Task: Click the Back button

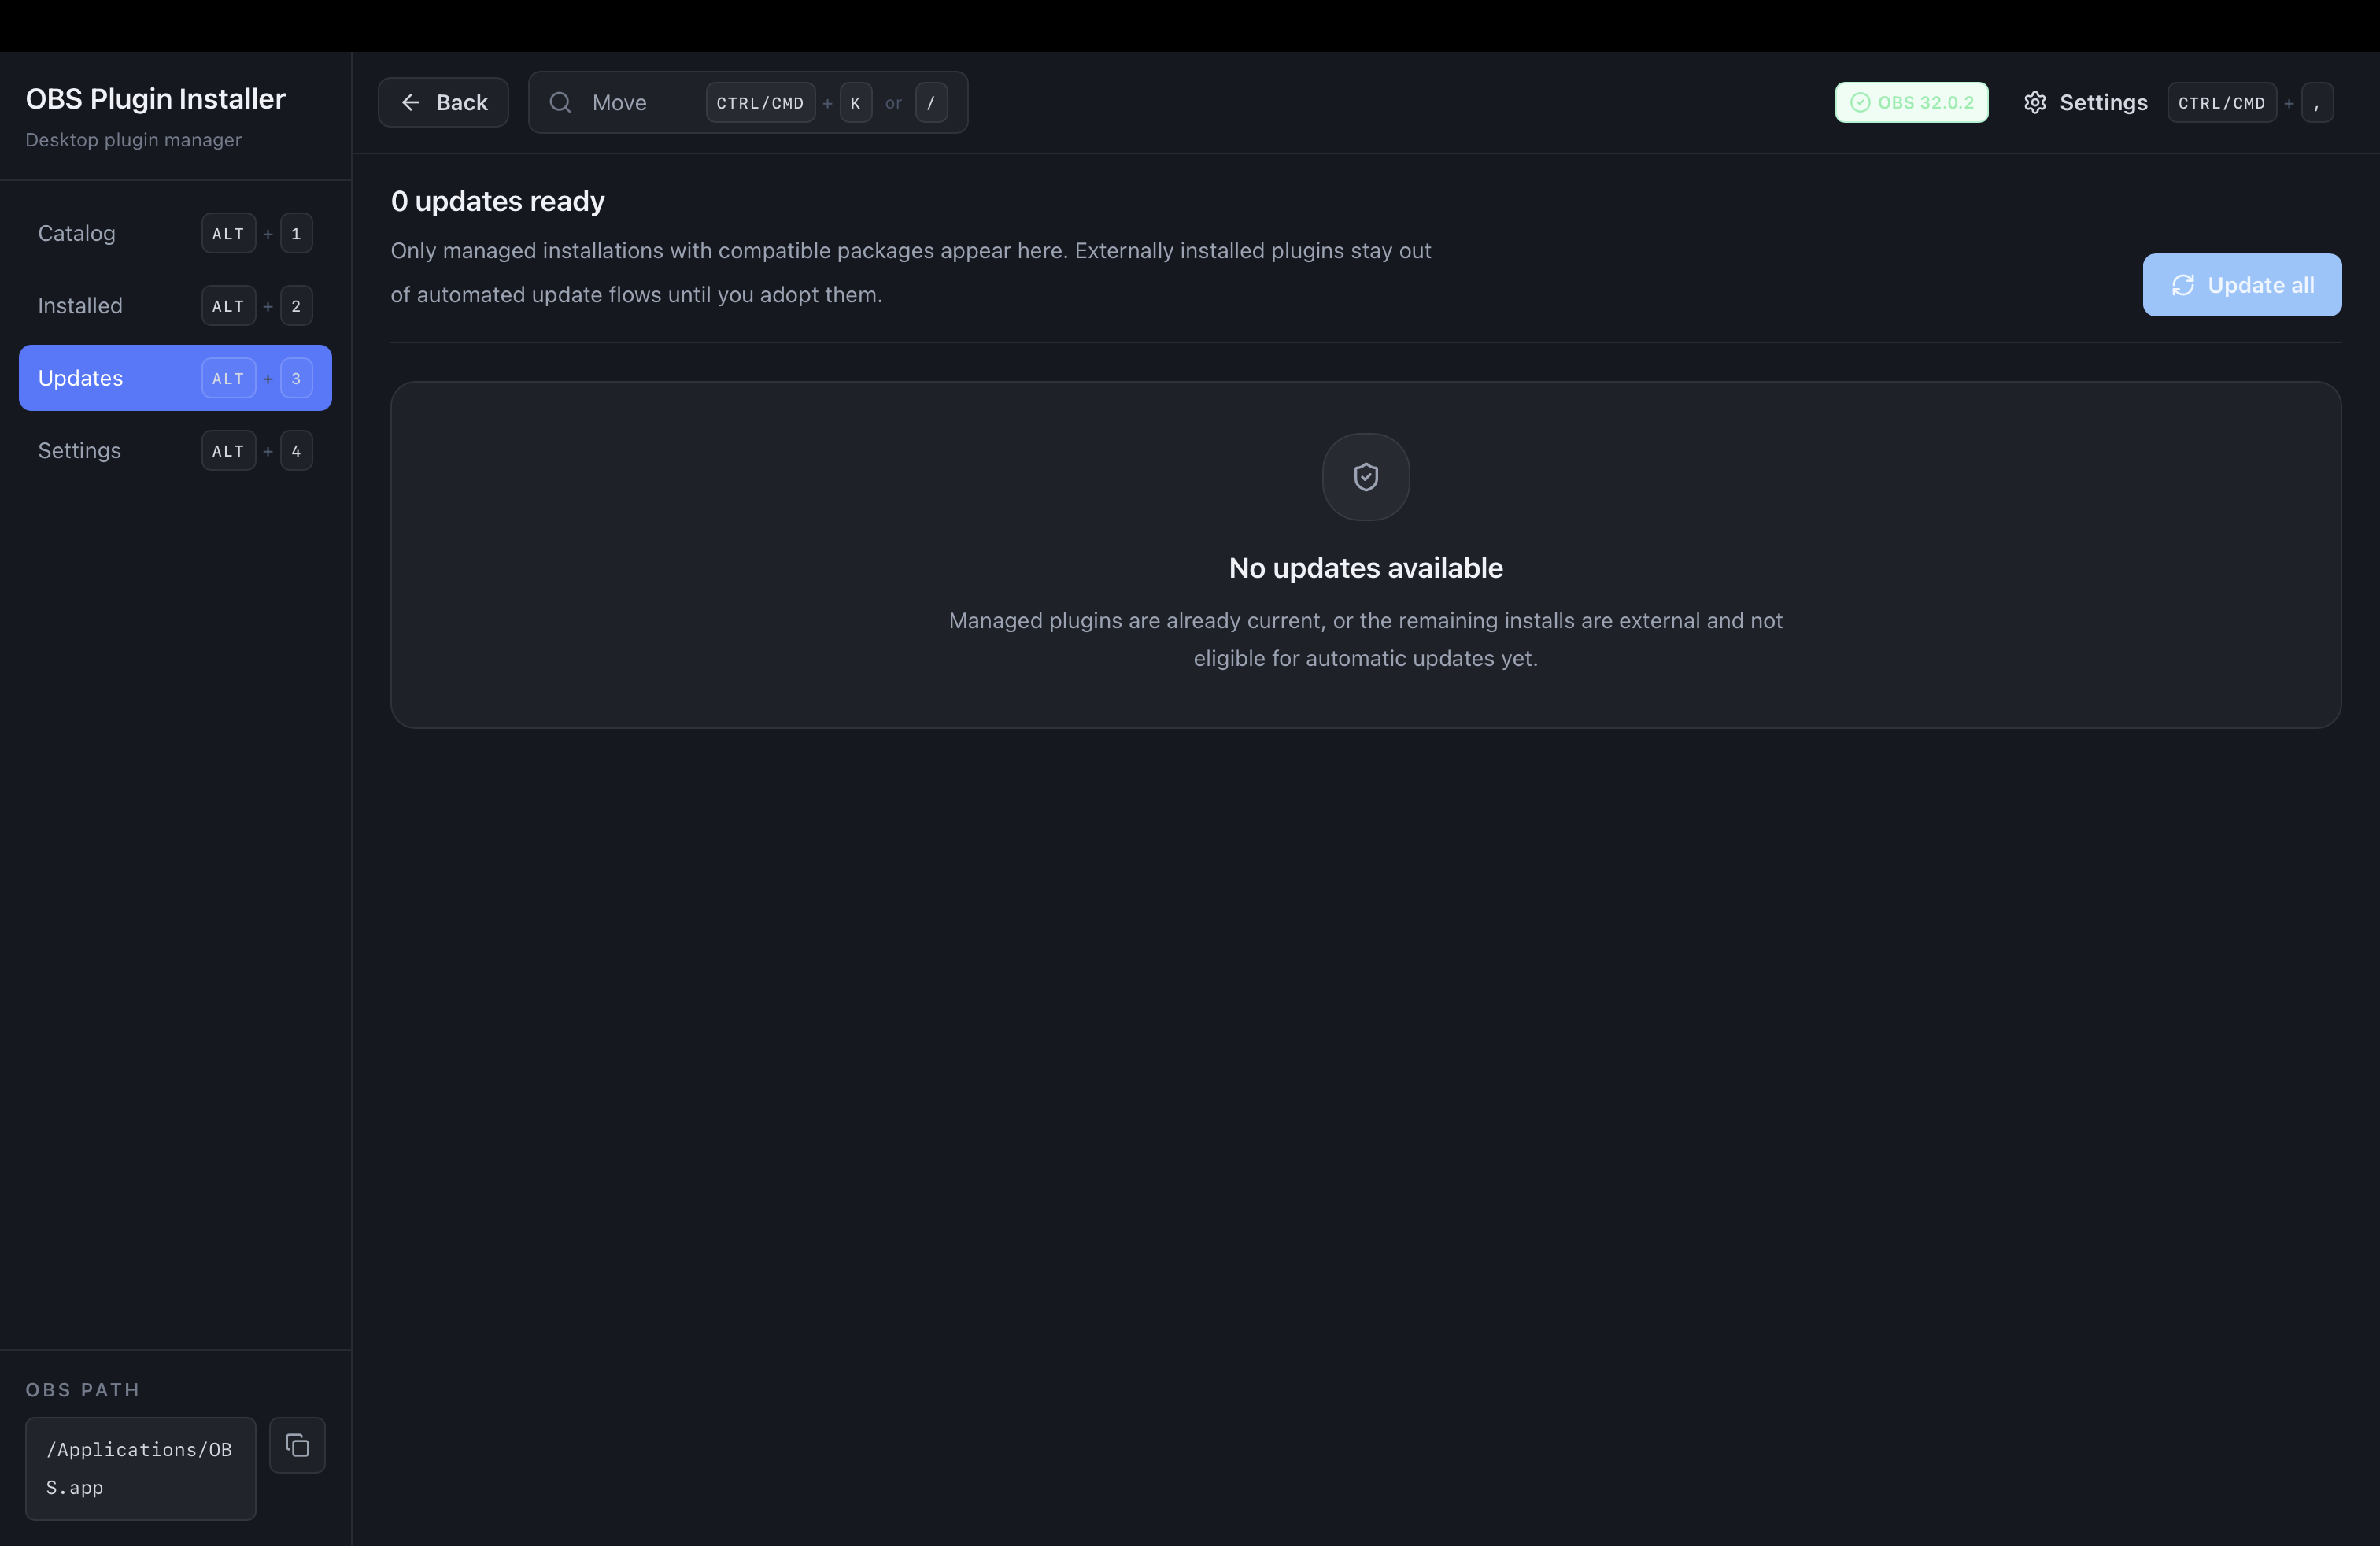Action: pyautogui.click(x=443, y=102)
